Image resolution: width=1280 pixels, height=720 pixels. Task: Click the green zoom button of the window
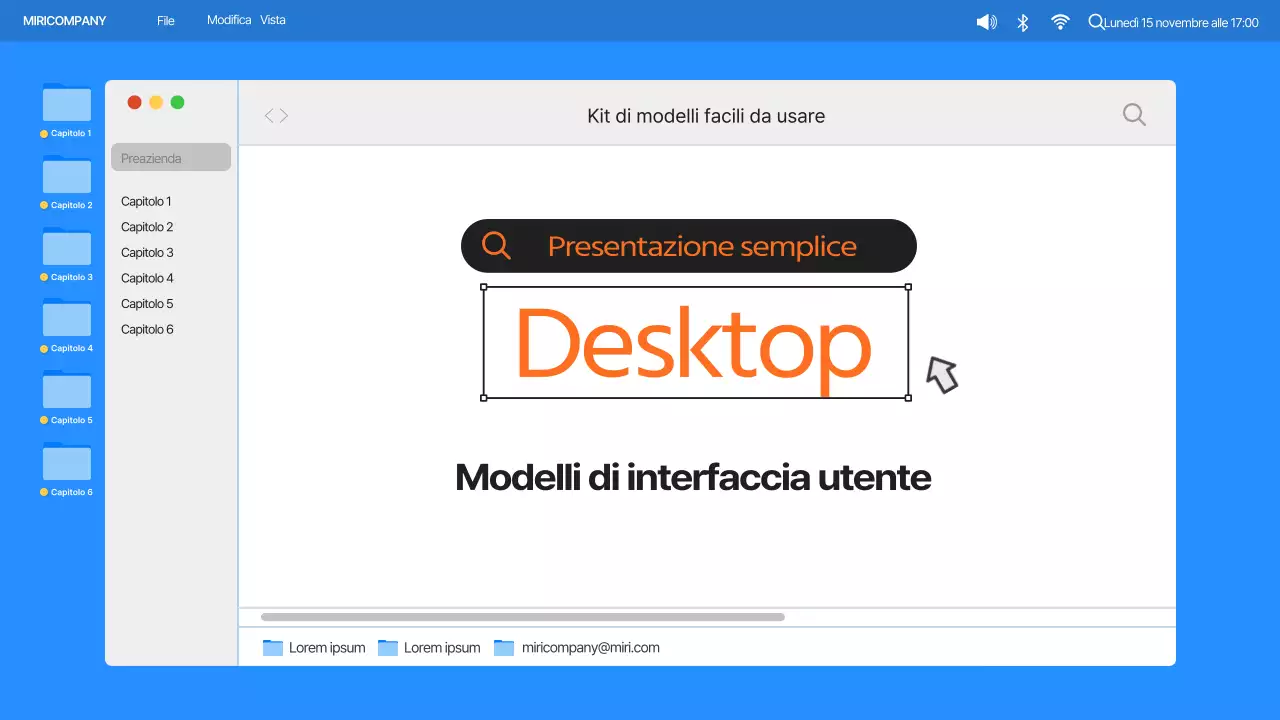[177, 101]
